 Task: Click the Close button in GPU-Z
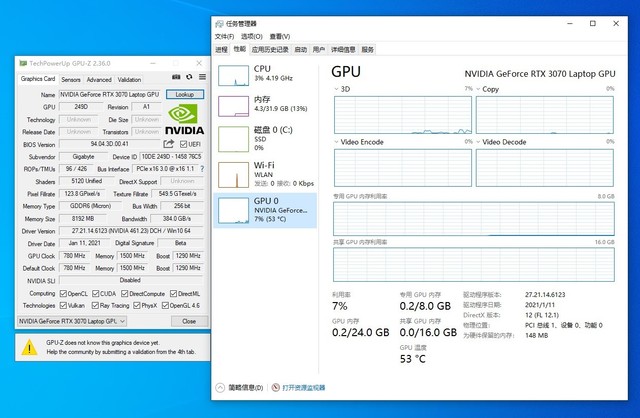pos(189,321)
